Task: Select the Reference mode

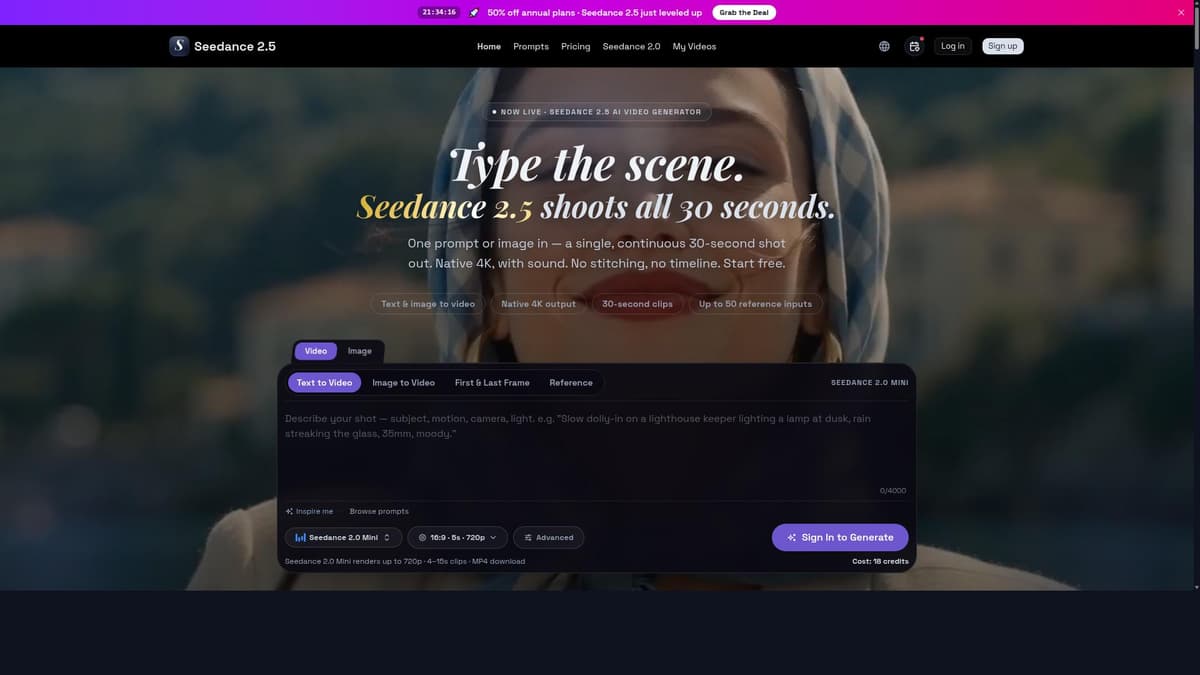Action: point(571,383)
